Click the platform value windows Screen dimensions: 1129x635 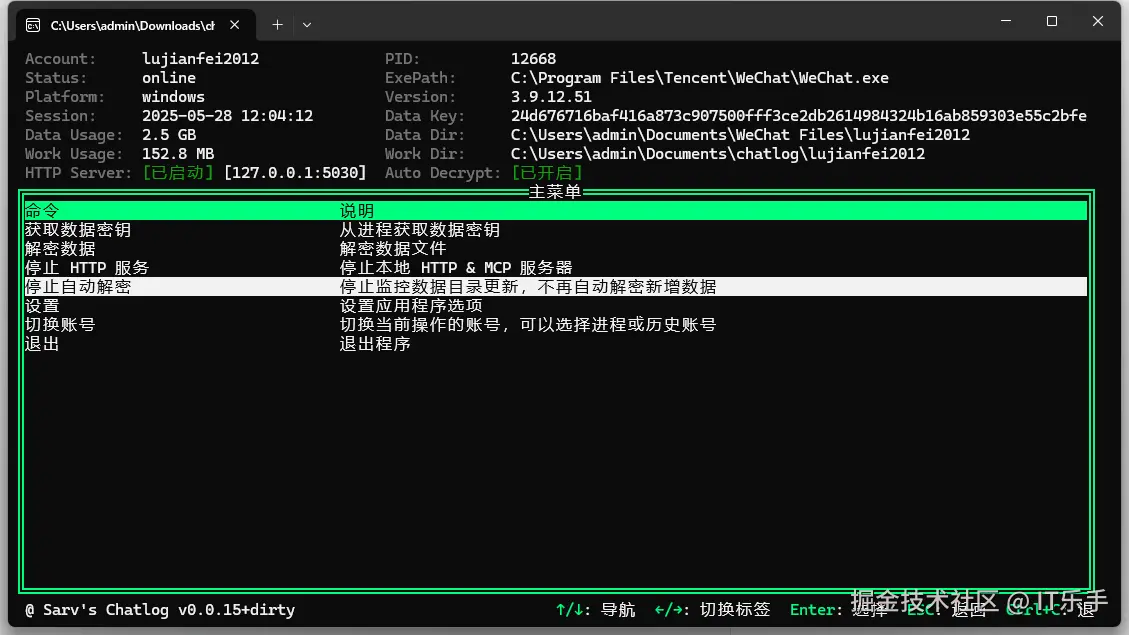[x=173, y=96]
